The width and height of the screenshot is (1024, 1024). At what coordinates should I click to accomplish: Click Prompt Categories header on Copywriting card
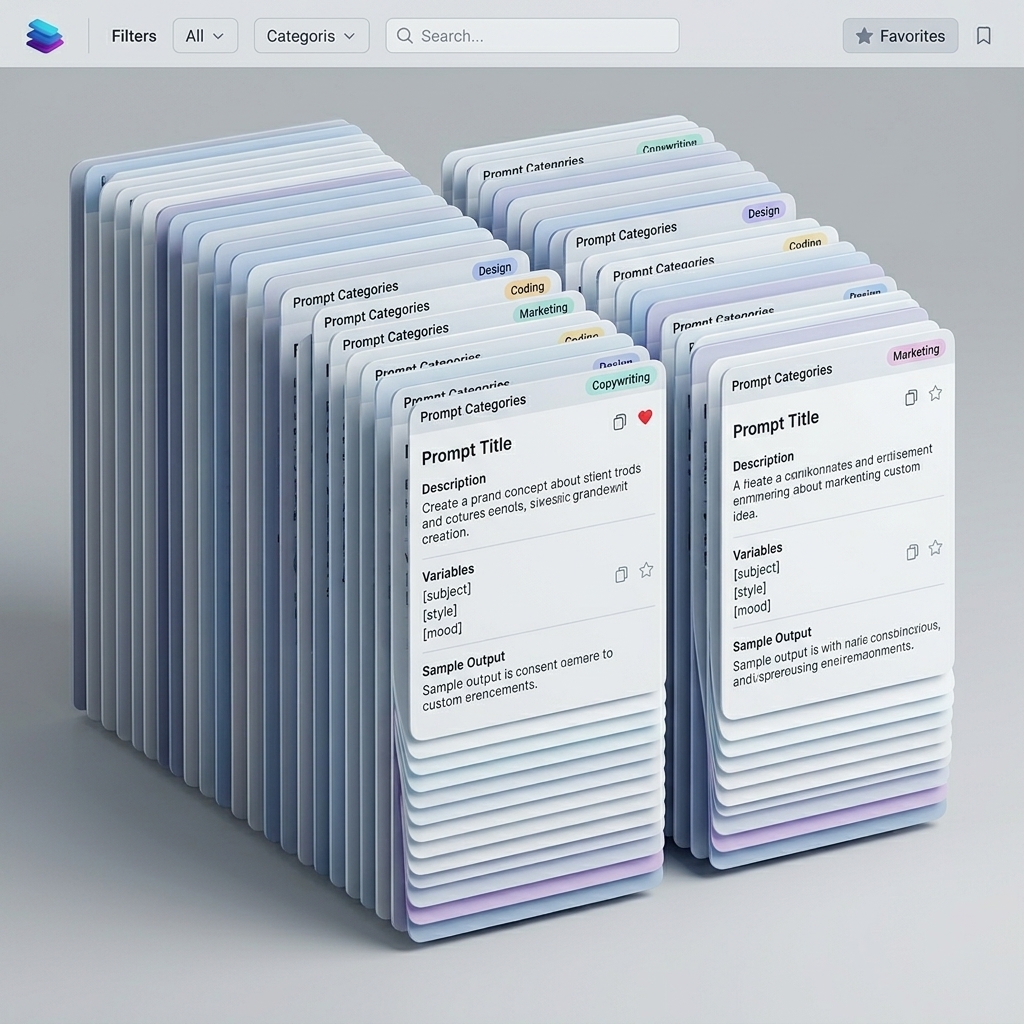click(473, 409)
